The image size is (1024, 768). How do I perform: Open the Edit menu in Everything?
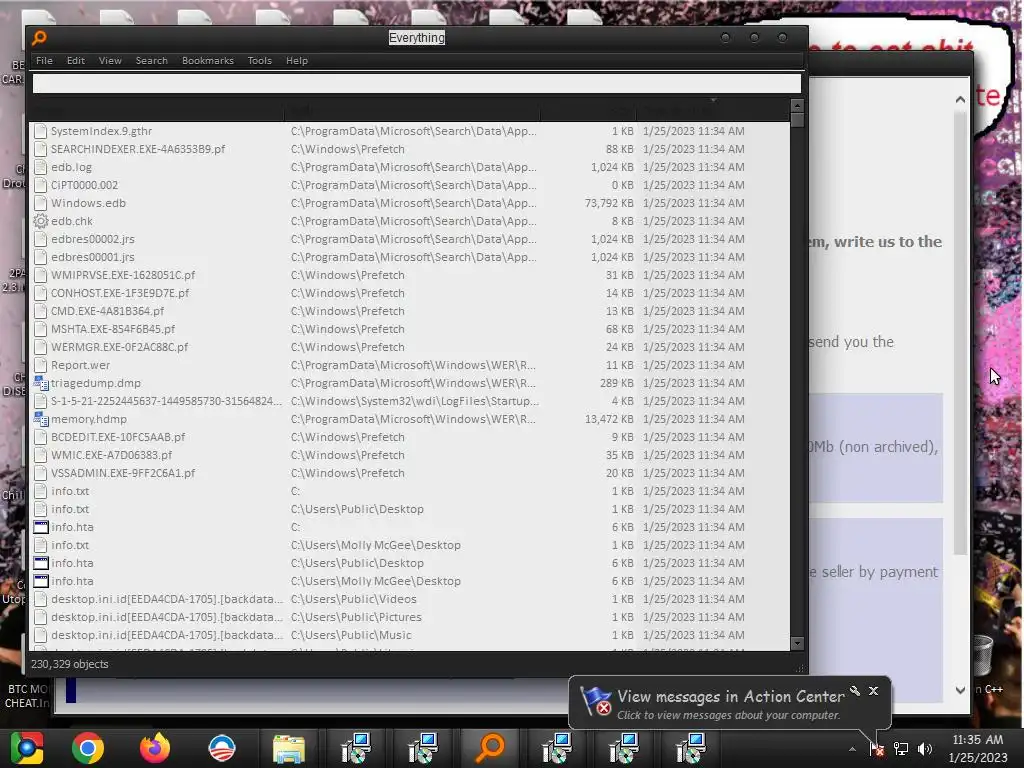[x=76, y=61]
